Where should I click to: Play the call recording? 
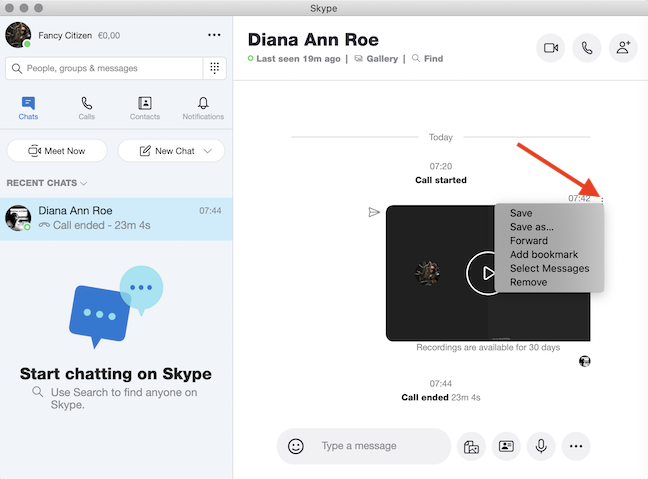pos(487,273)
